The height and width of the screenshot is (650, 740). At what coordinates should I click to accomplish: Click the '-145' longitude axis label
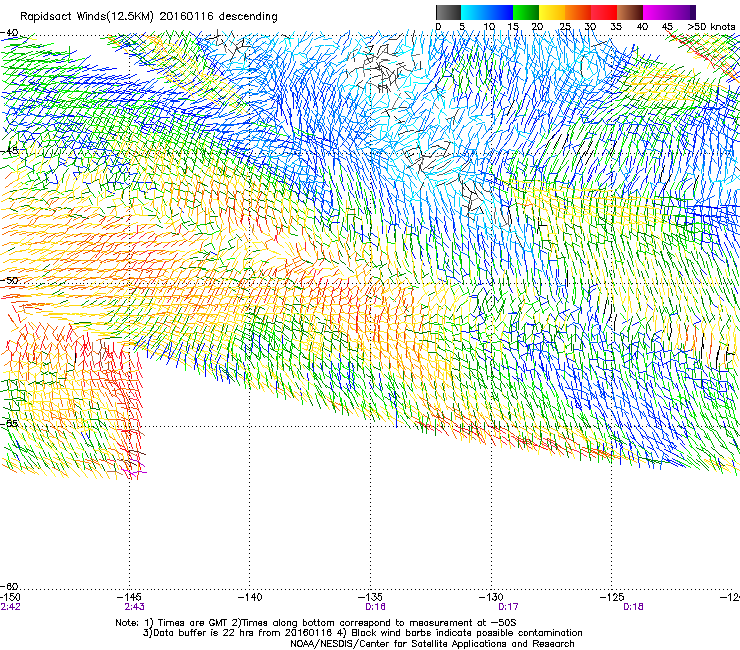[129, 597]
